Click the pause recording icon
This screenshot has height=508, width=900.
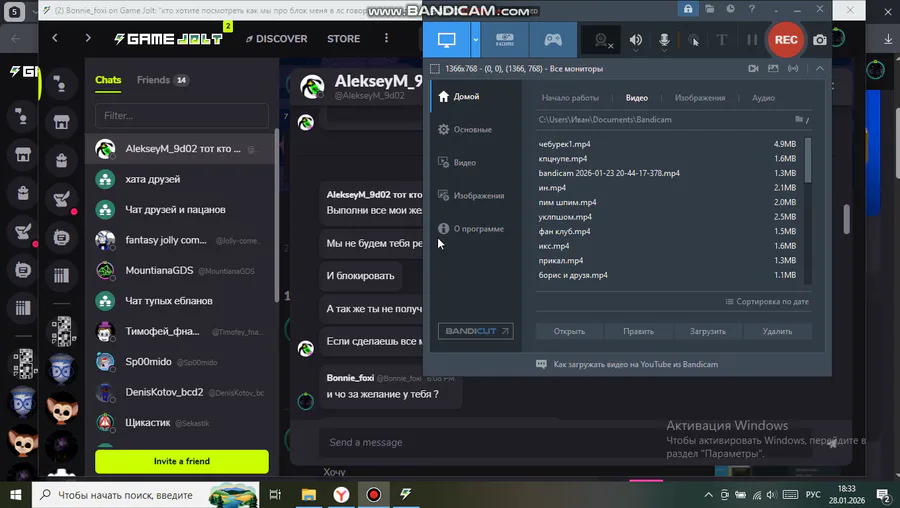752,40
